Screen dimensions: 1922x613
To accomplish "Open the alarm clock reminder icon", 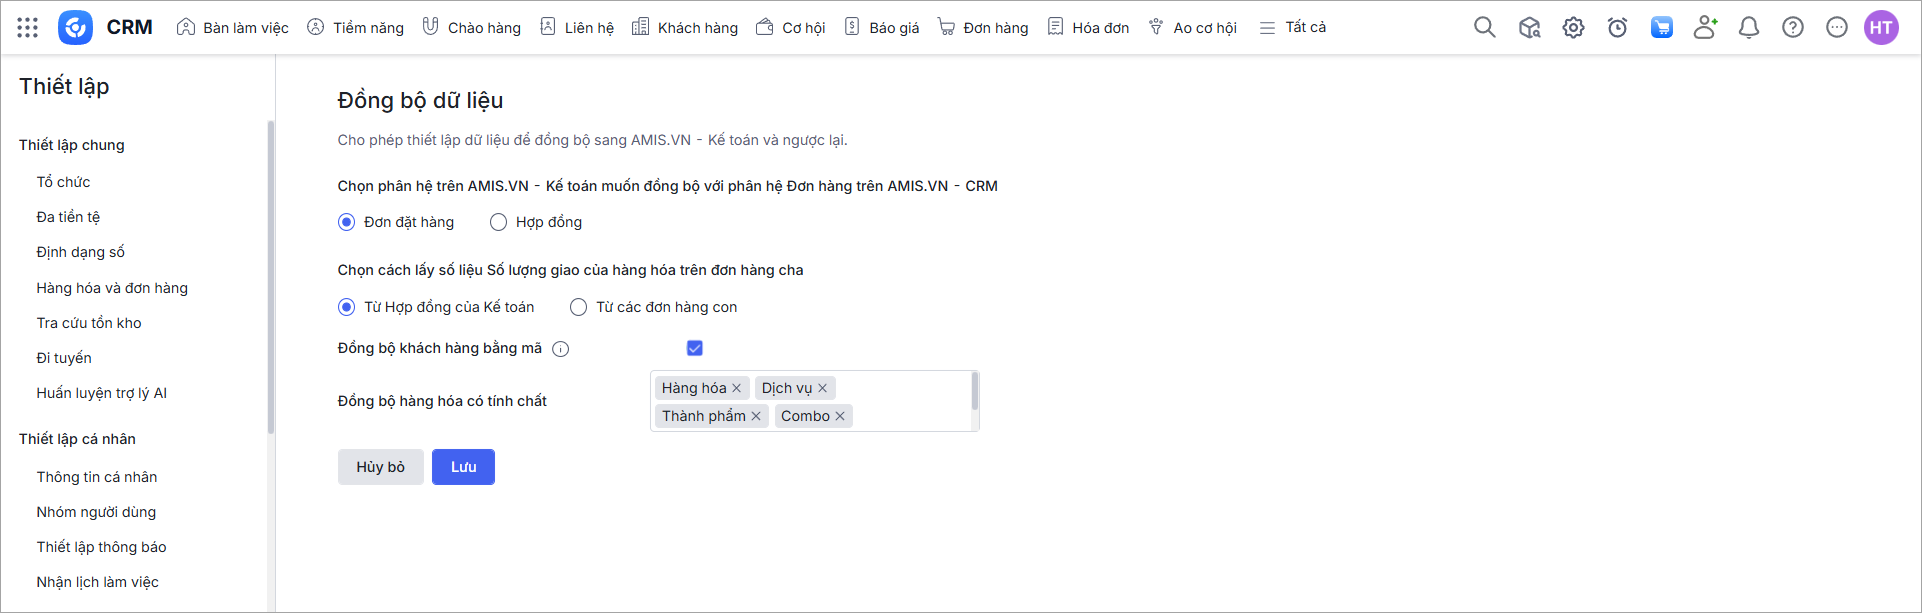I will 1617,28.
